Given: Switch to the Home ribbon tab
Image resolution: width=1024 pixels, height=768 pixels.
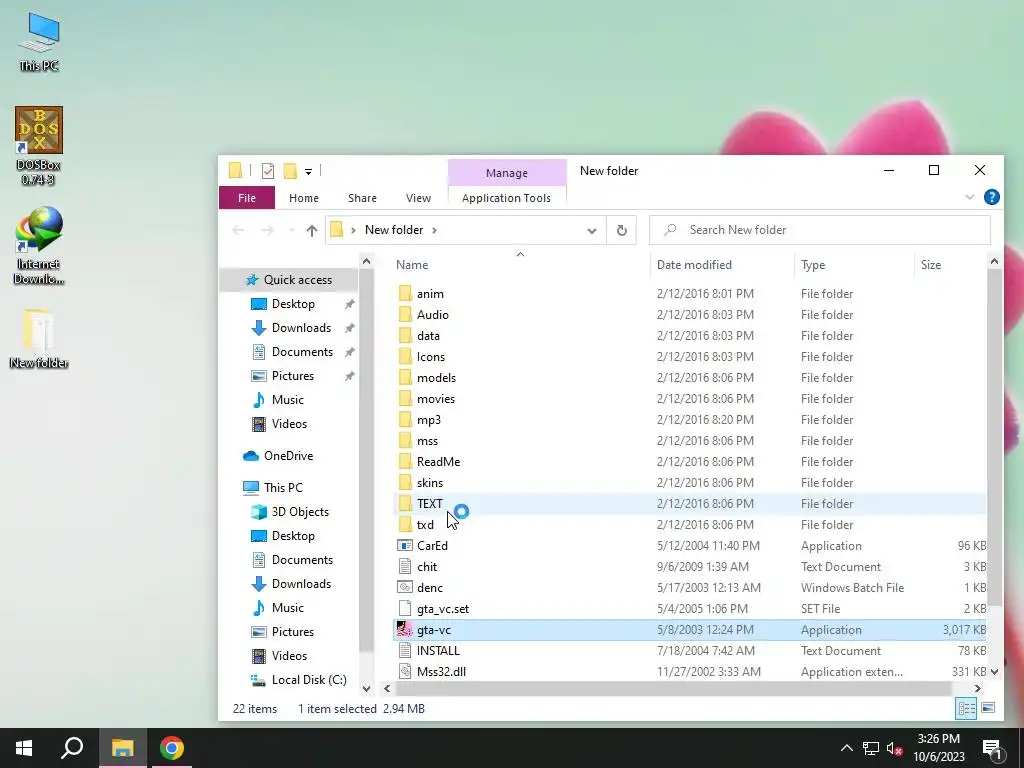Looking at the screenshot, I should [304, 198].
